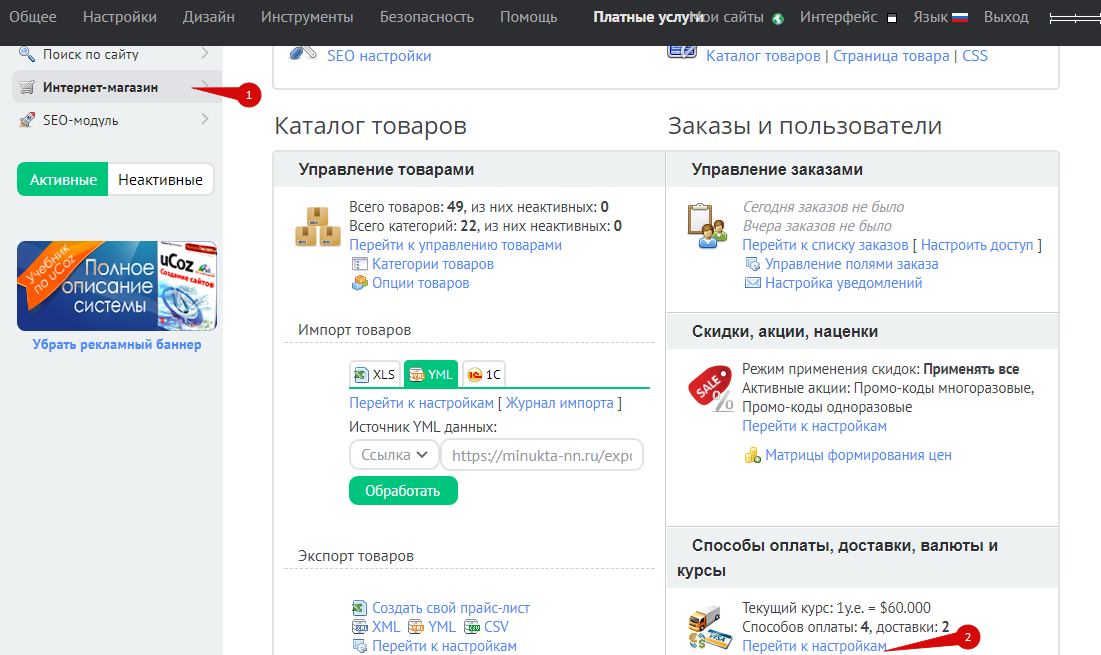Open the Дизайн top menu

click(x=209, y=17)
